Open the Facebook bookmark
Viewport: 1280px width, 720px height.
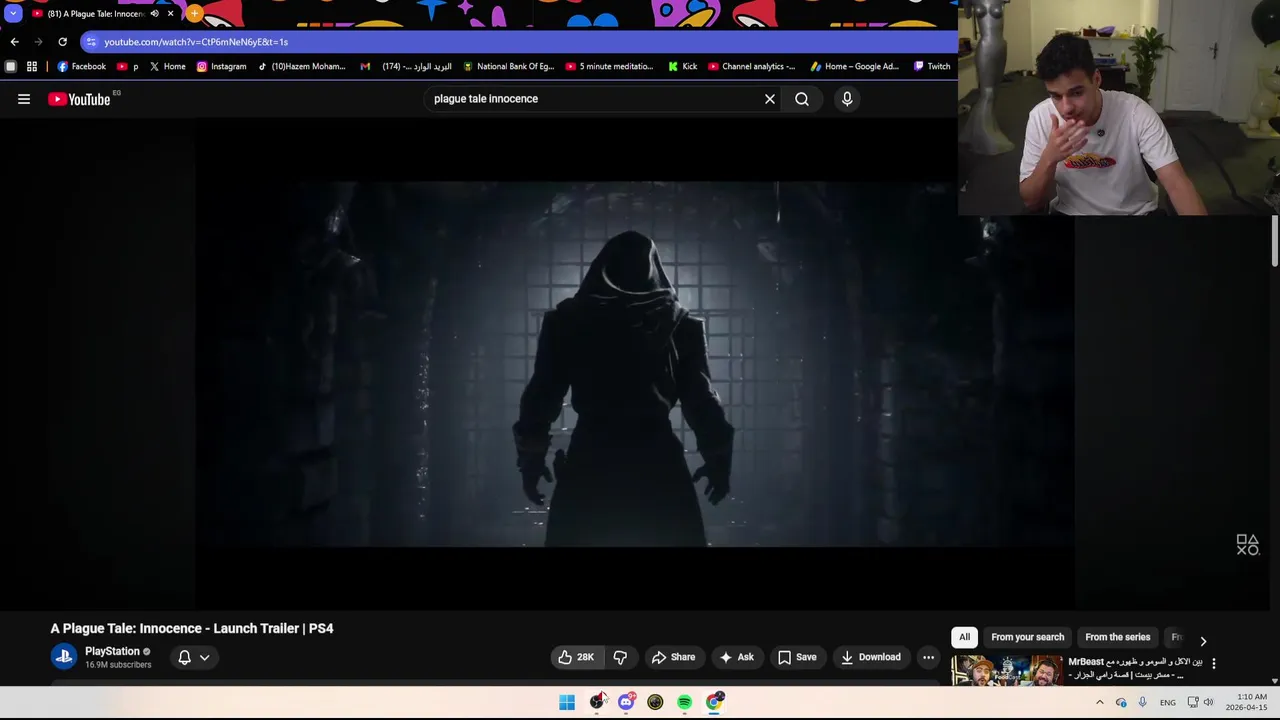click(x=81, y=67)
